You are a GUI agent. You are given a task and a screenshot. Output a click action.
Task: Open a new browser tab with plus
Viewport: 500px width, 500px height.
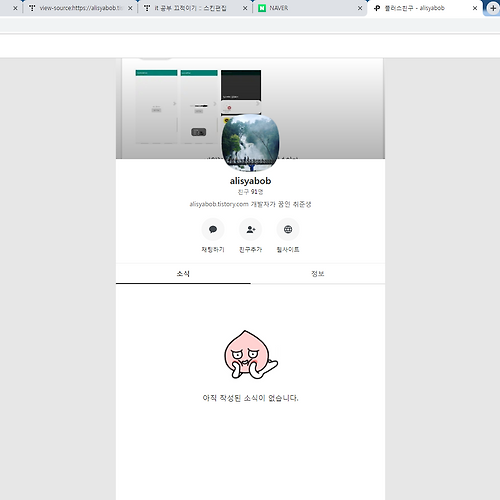493,8
